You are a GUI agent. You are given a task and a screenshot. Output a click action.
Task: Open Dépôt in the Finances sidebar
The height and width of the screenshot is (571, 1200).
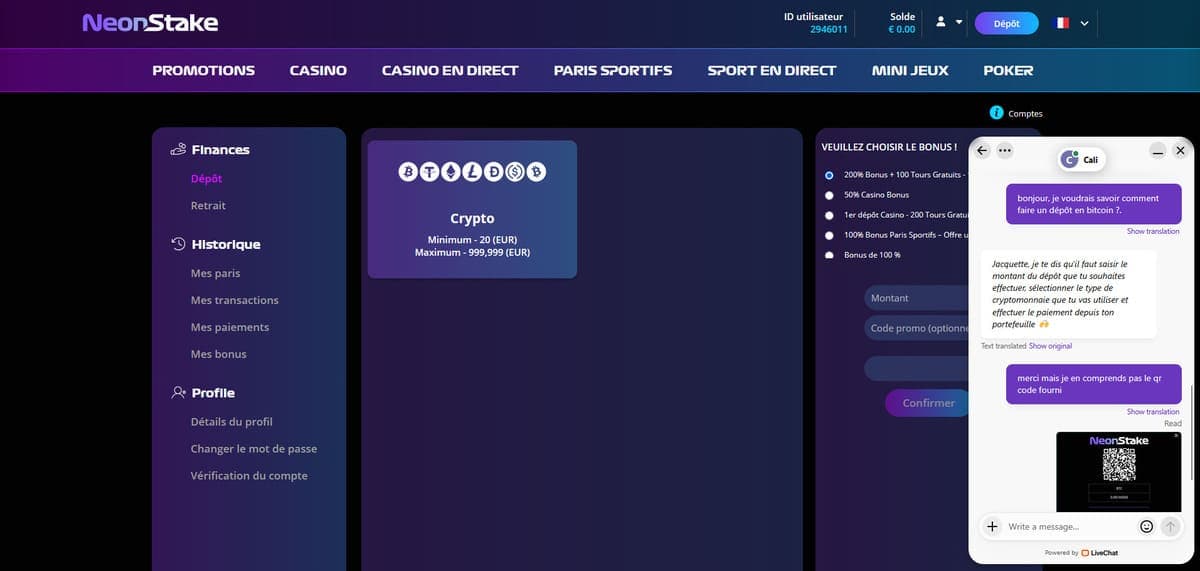[206, 179]
